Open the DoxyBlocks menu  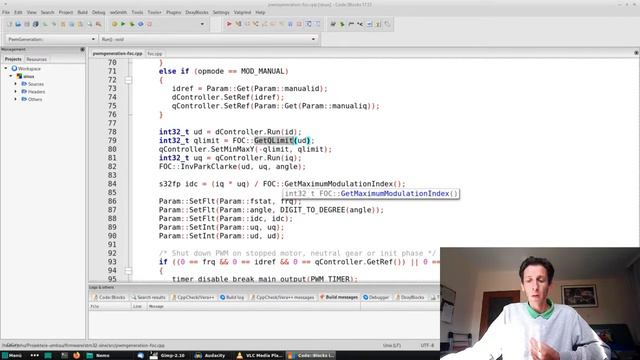point(197,13)
